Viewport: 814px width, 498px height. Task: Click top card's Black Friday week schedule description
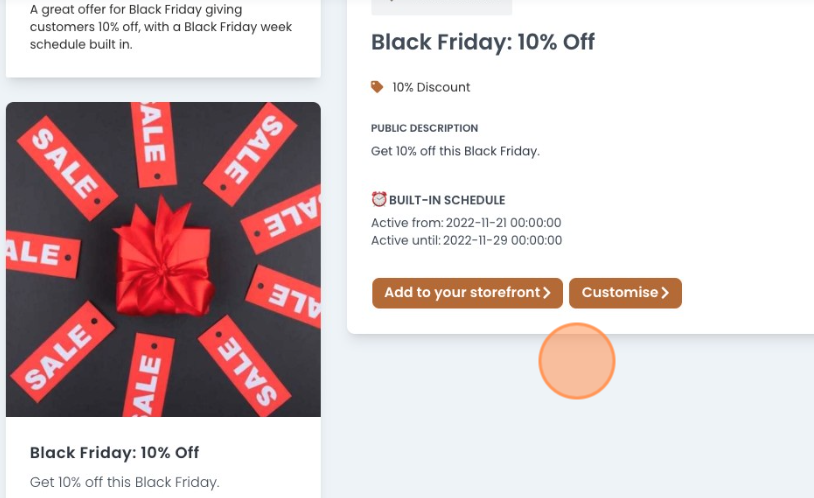pyautogui.click(x=161, y=27)
